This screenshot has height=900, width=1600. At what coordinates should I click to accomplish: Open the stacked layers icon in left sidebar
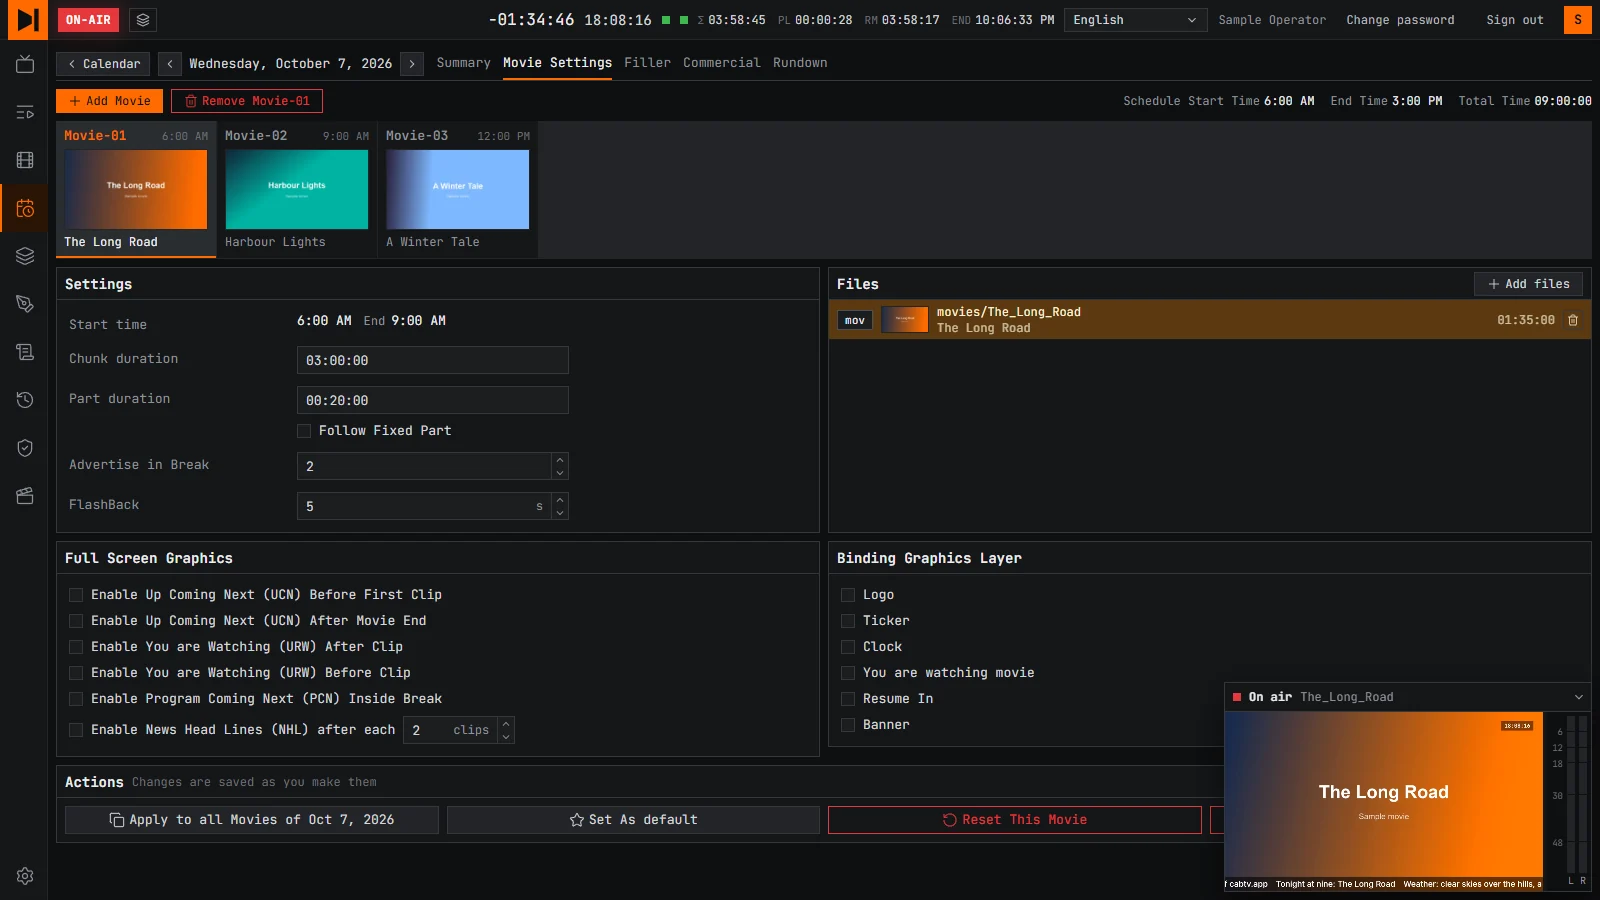pyautogui.click(x=25, y=256)
